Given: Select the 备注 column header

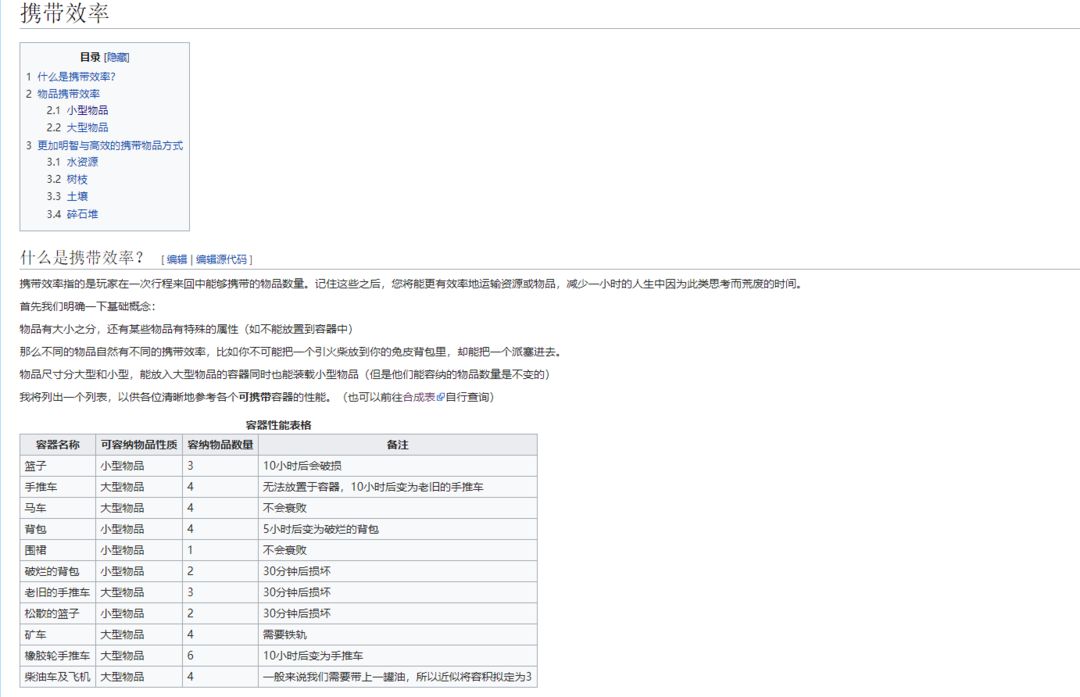Looking at the screenshot, I should pos(397,445).
